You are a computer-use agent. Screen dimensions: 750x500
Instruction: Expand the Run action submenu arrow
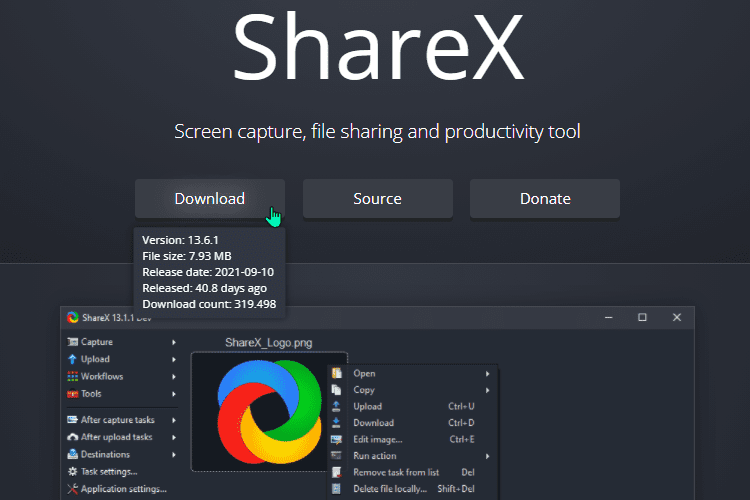point(487,456)
